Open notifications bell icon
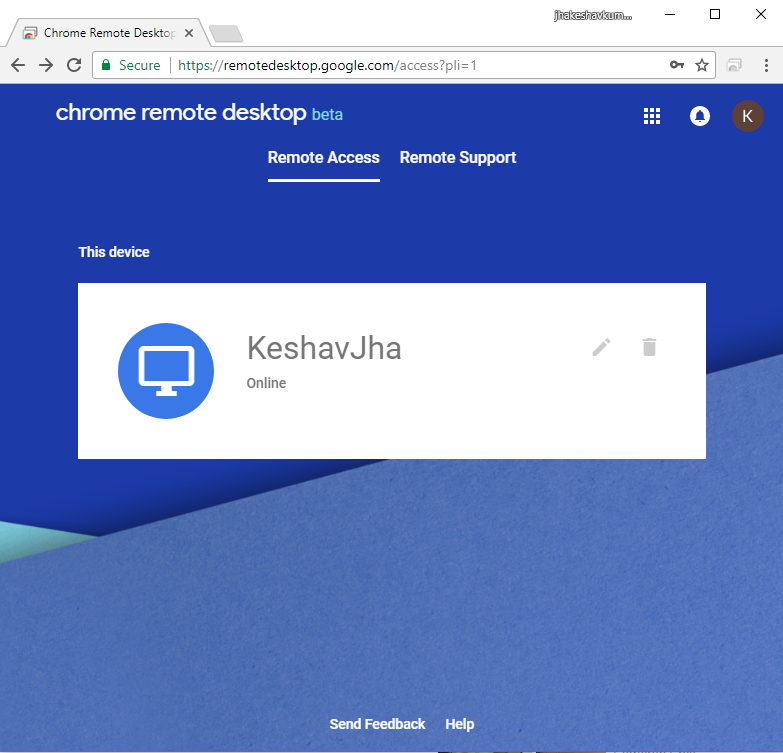This screenshot has width=783, height=753. (700, 116)
